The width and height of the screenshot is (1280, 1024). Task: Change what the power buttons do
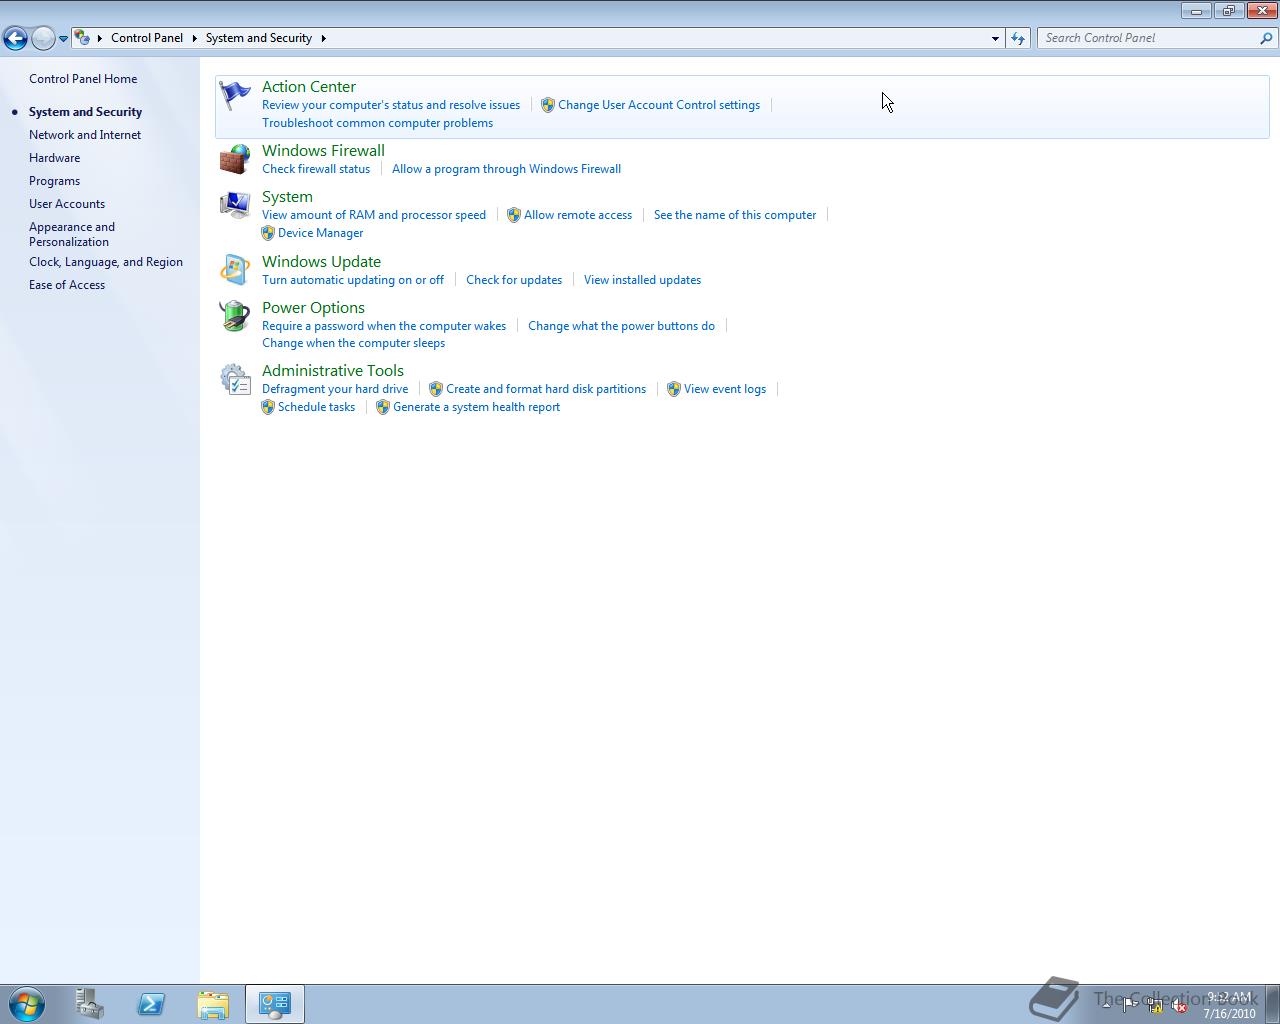click(621, 326)
